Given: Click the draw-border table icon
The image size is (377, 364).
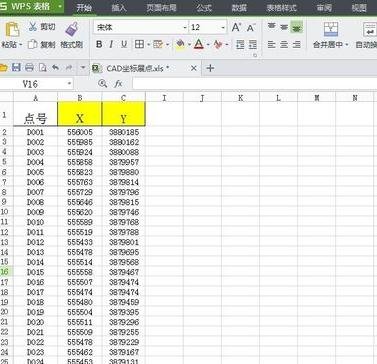Looking at the screenshot, I should [x=158, y=44].
